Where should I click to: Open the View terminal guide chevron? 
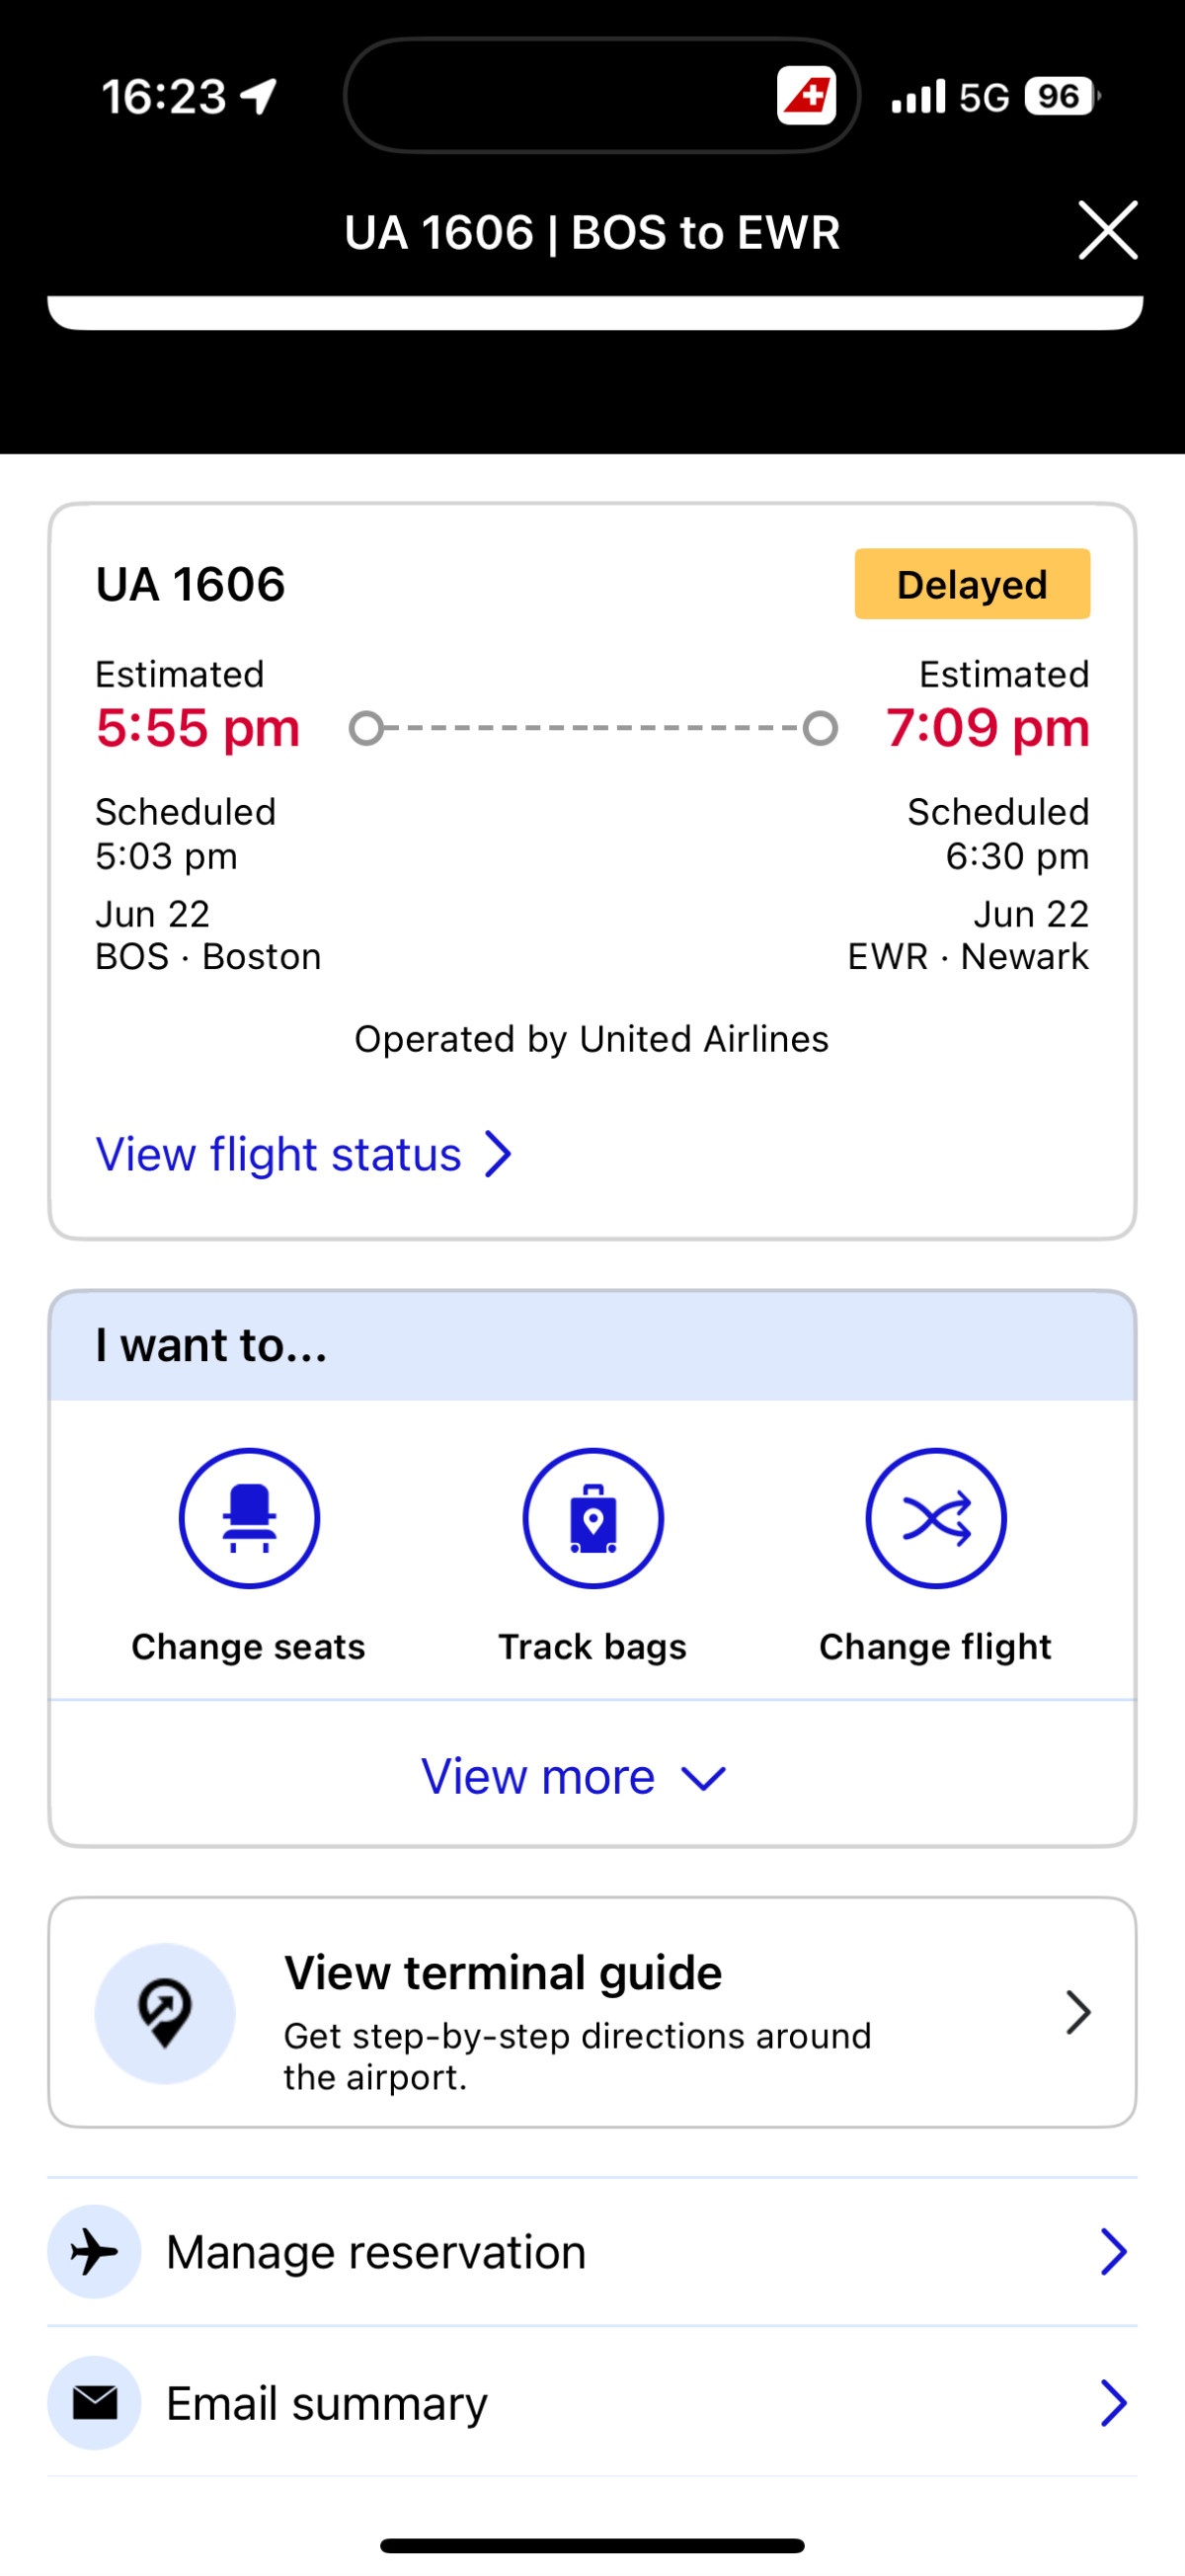click(1078, 2012)
